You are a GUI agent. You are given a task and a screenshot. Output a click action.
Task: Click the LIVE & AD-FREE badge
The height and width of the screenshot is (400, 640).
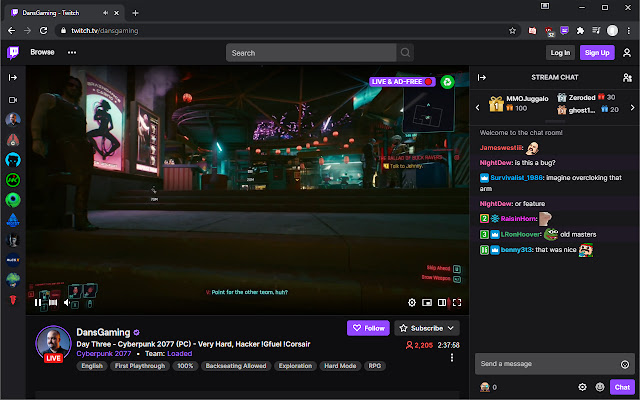402,82
